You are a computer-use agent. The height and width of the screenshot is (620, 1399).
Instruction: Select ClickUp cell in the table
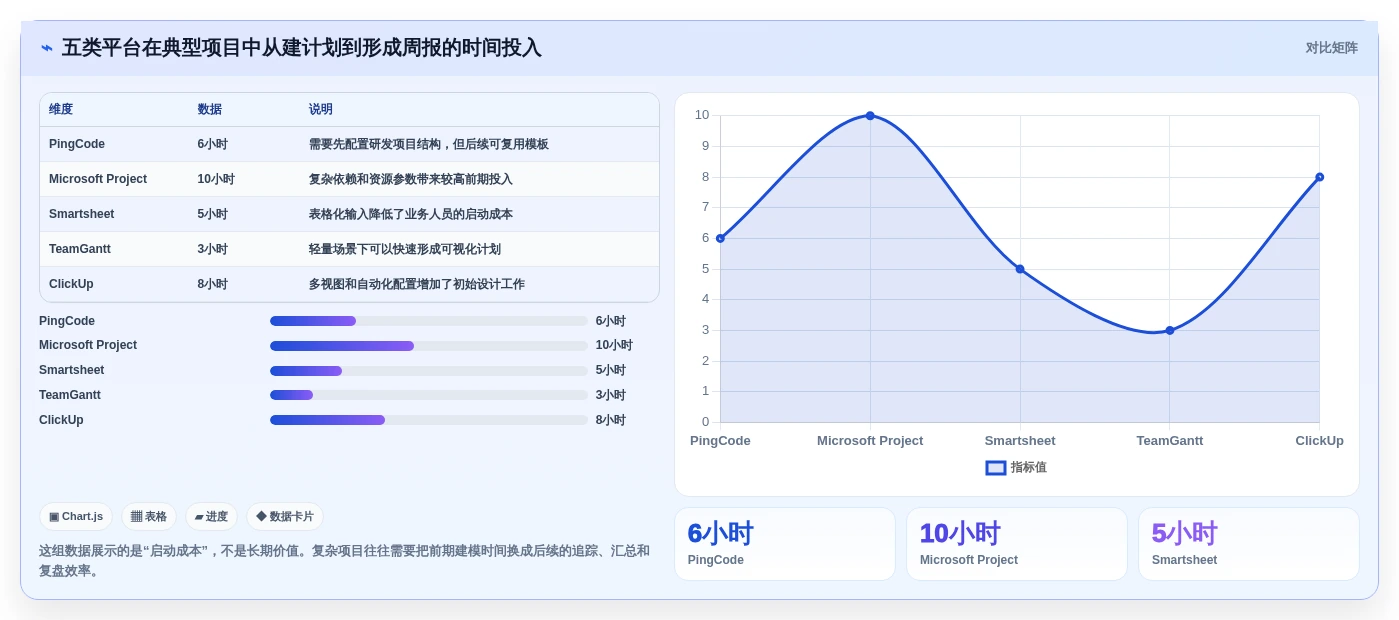click(71, 284)
